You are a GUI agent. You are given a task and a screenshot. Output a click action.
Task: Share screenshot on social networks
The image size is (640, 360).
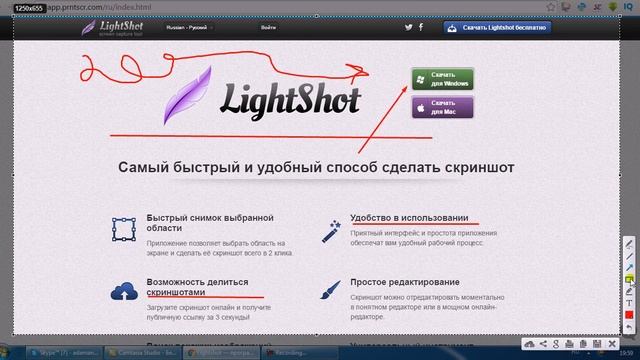click(543, 344)
